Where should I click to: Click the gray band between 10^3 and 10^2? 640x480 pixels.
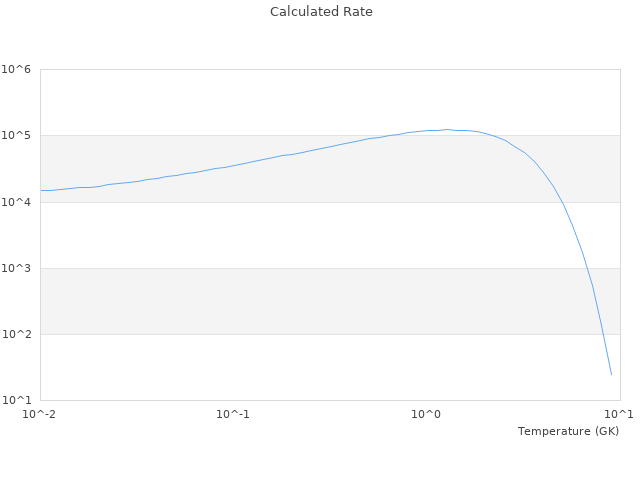coord(300,301)
